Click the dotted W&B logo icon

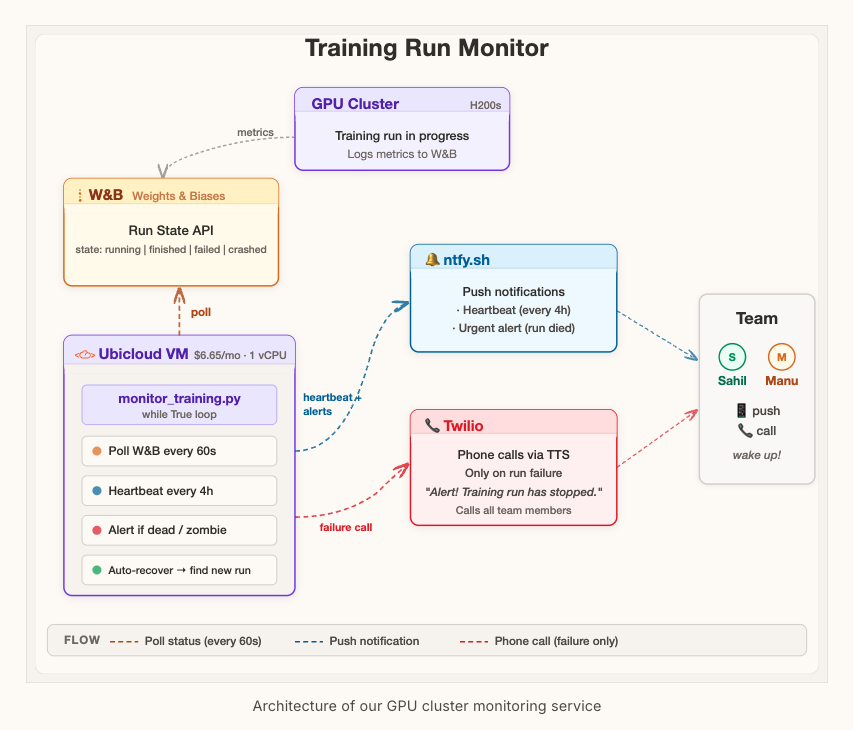(80, 195)
